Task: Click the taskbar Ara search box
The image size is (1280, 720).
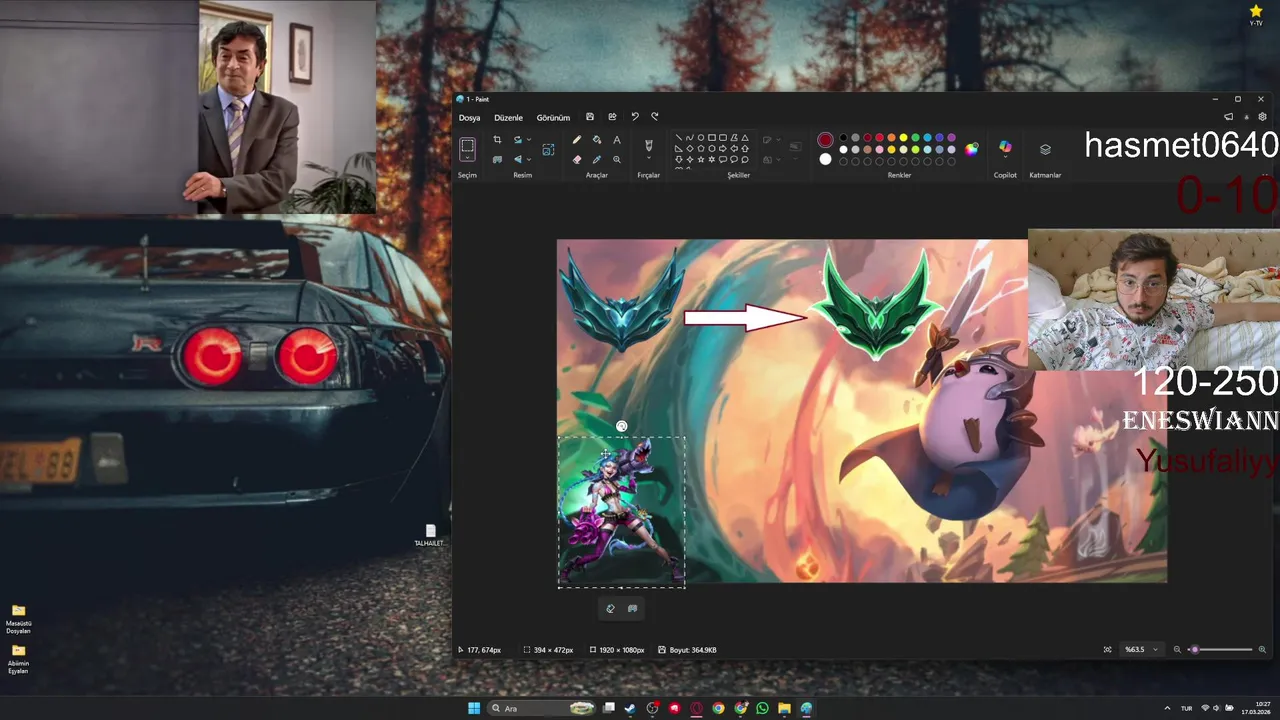Action: (x=543, y=708)
